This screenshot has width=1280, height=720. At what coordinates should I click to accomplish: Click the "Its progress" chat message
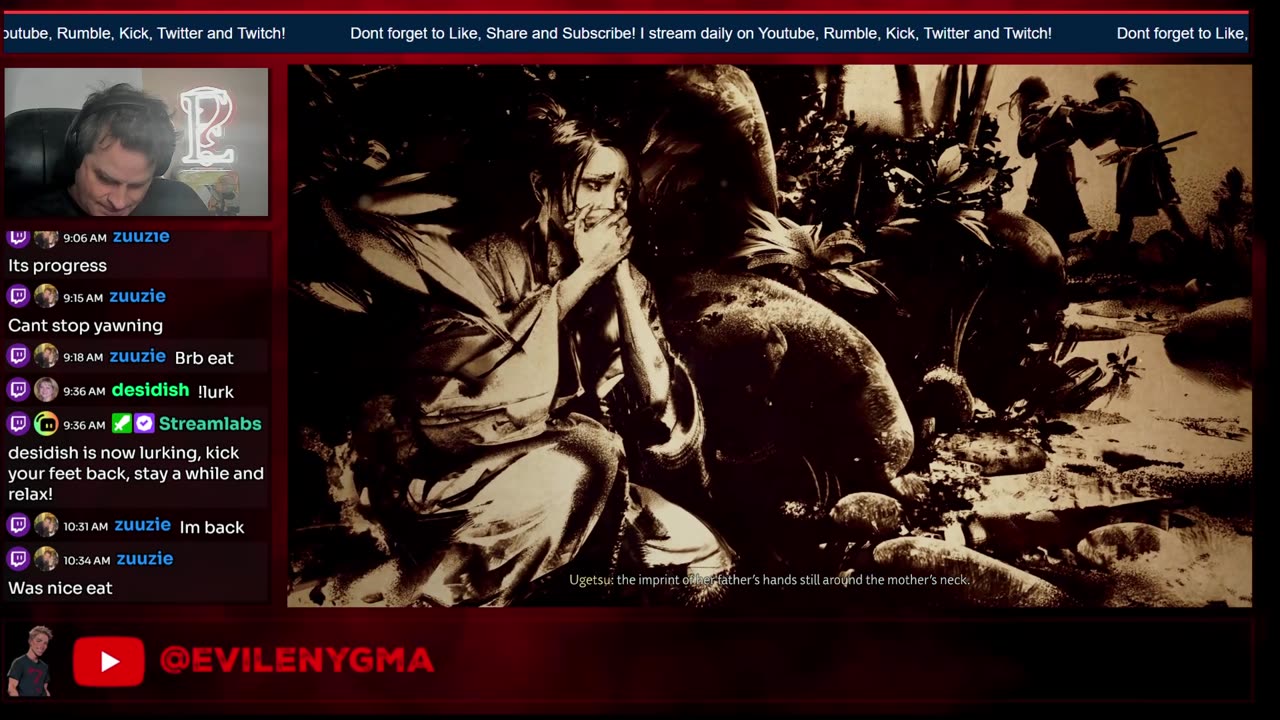pyautogui.click(x=57, y=266)
